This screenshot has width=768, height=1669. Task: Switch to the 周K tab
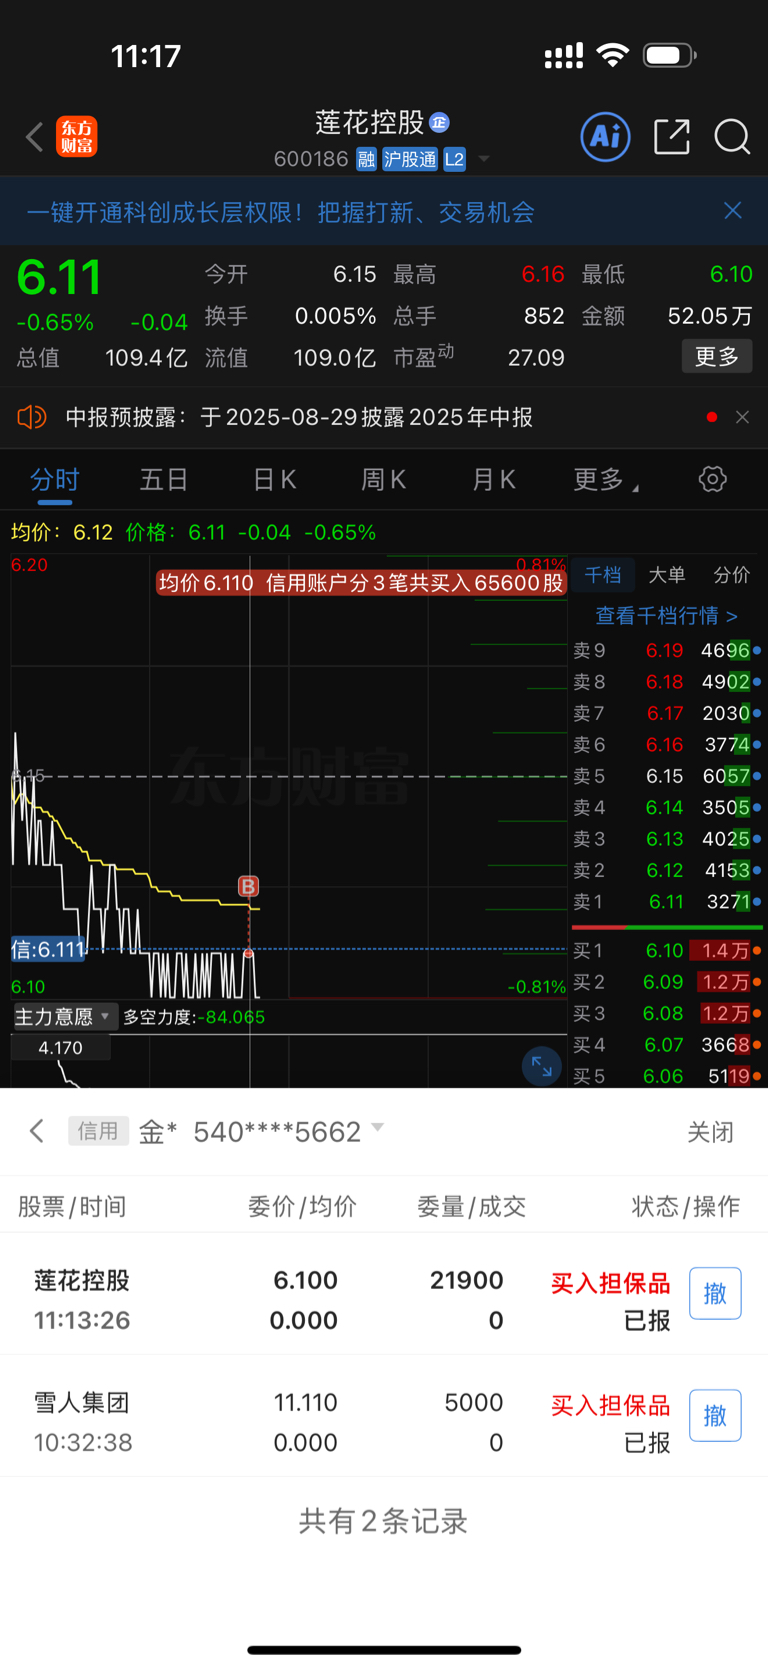click(x=383, y=480)
